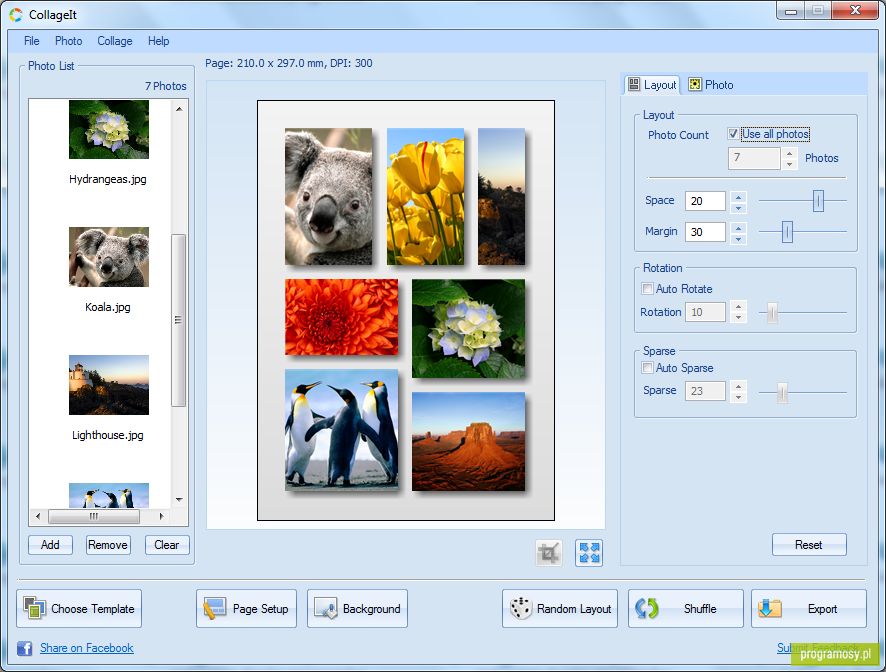
Task: Uncheck the Use all photos checkbox
Action: point(733,134)
